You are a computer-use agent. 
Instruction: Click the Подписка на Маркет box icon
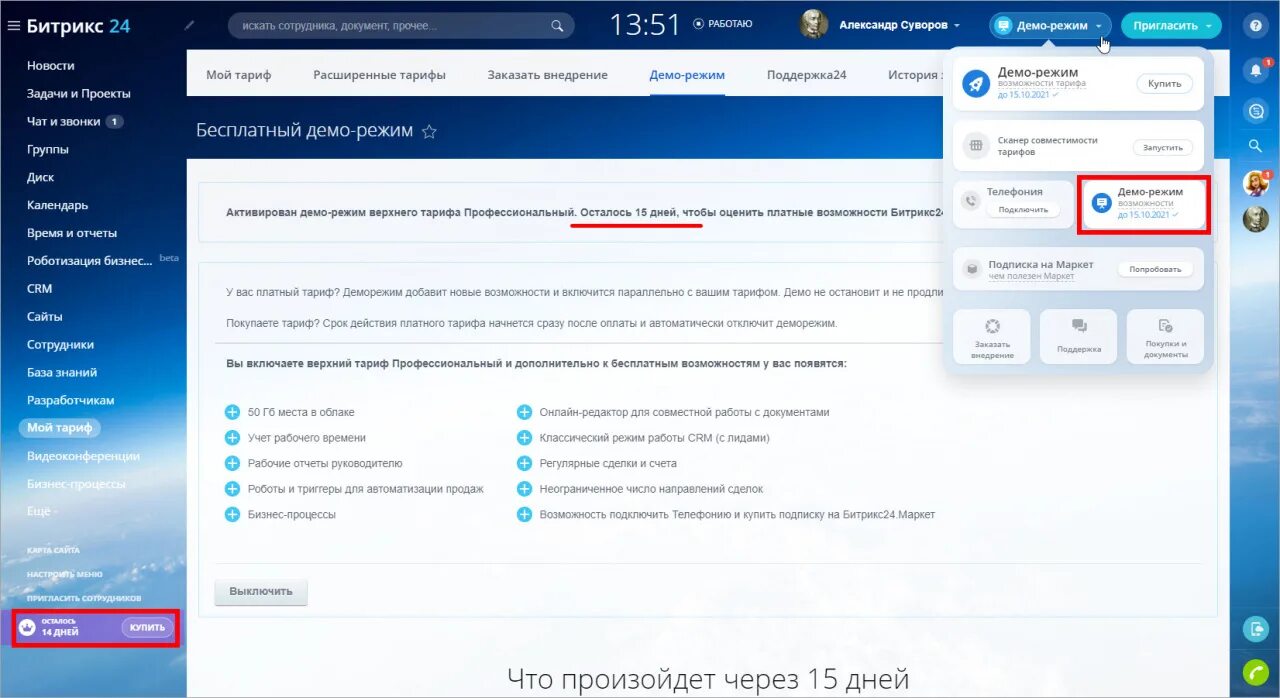tap(971, 269)
